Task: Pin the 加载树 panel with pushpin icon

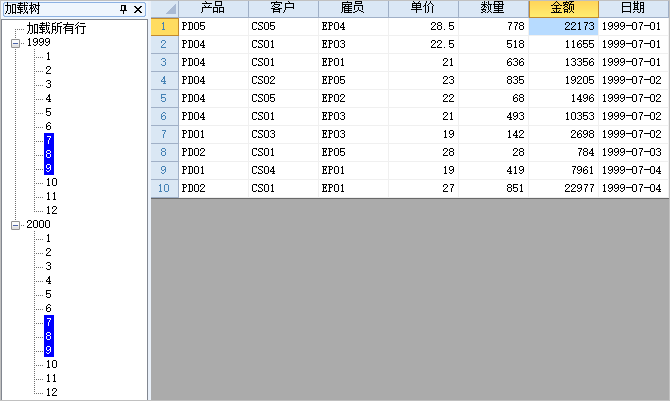Action: pyautogui.click(x=124, y=9)
